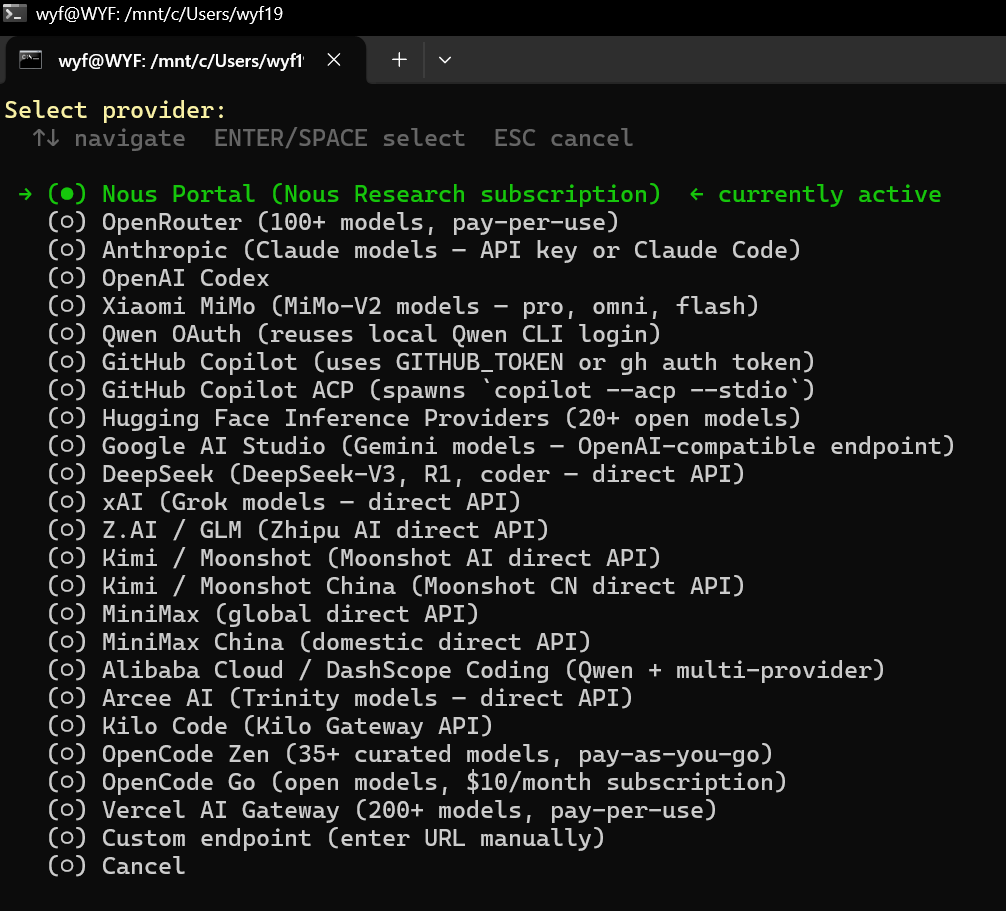Expand the terminal profile dropdown chevron
The height and width of the screenshot is (911, 1006).
[x=445, y=60]
